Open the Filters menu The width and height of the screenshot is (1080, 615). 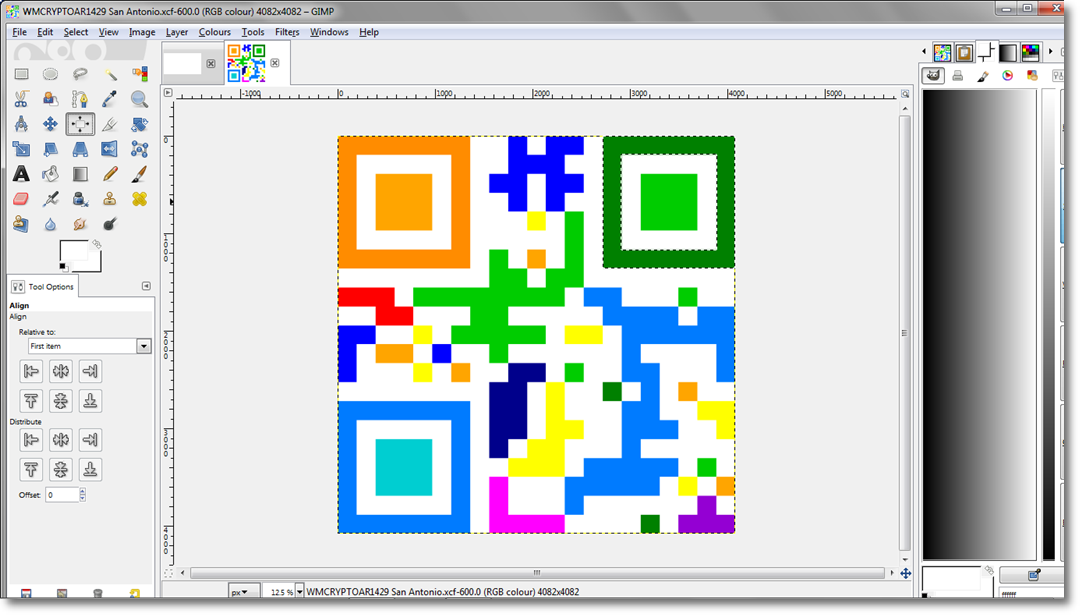287,32
